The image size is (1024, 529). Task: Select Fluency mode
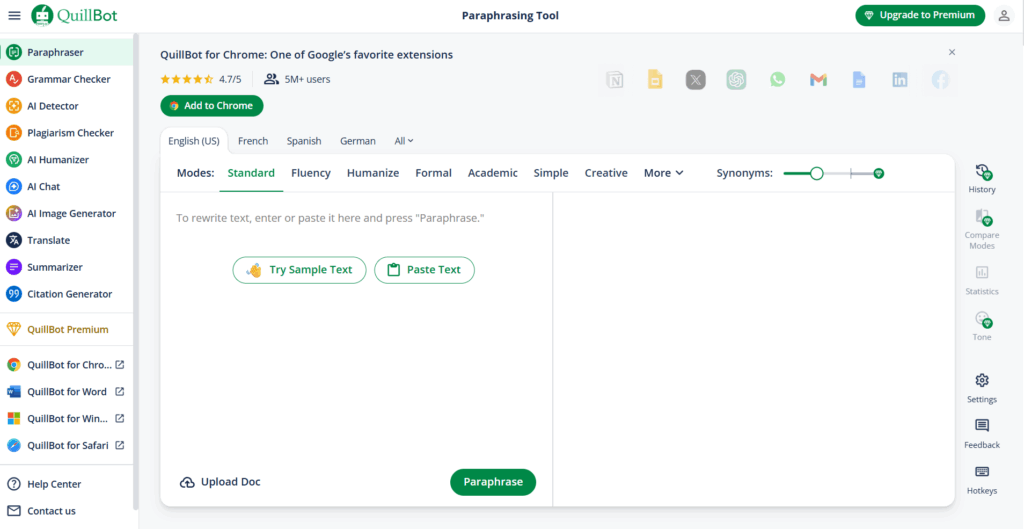(x=311, y=173)
